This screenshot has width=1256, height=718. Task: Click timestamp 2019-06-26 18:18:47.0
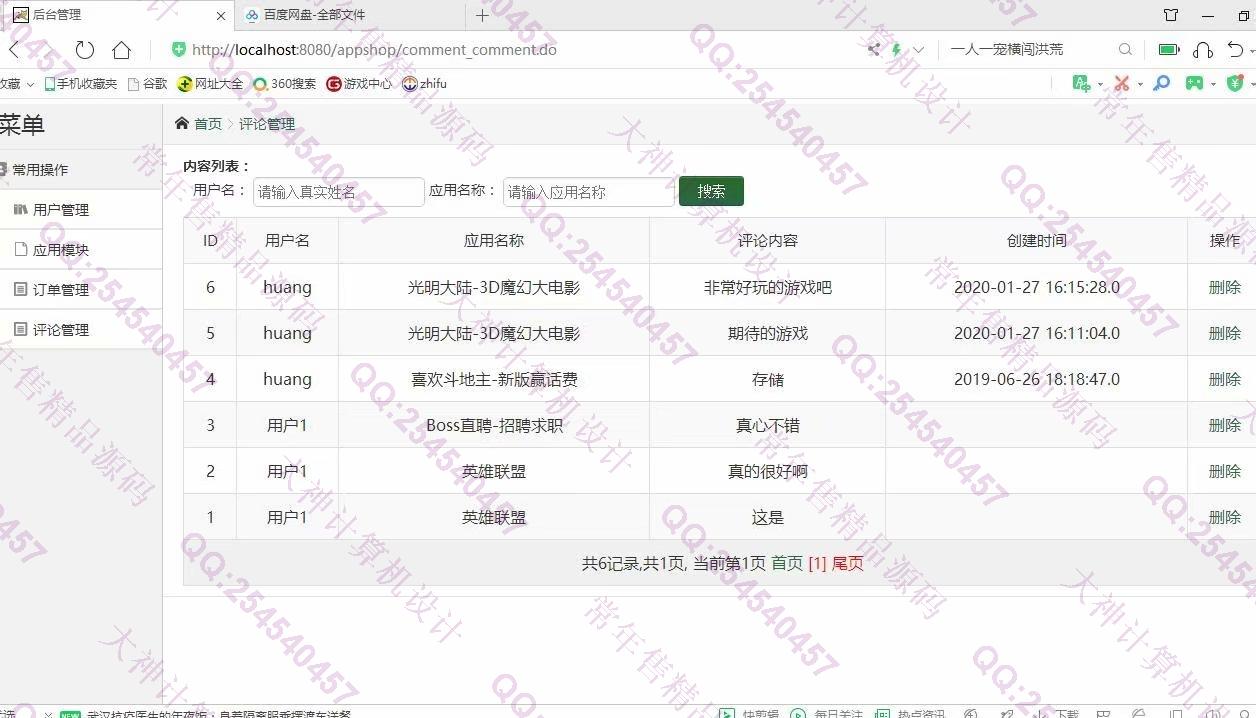1037,380
